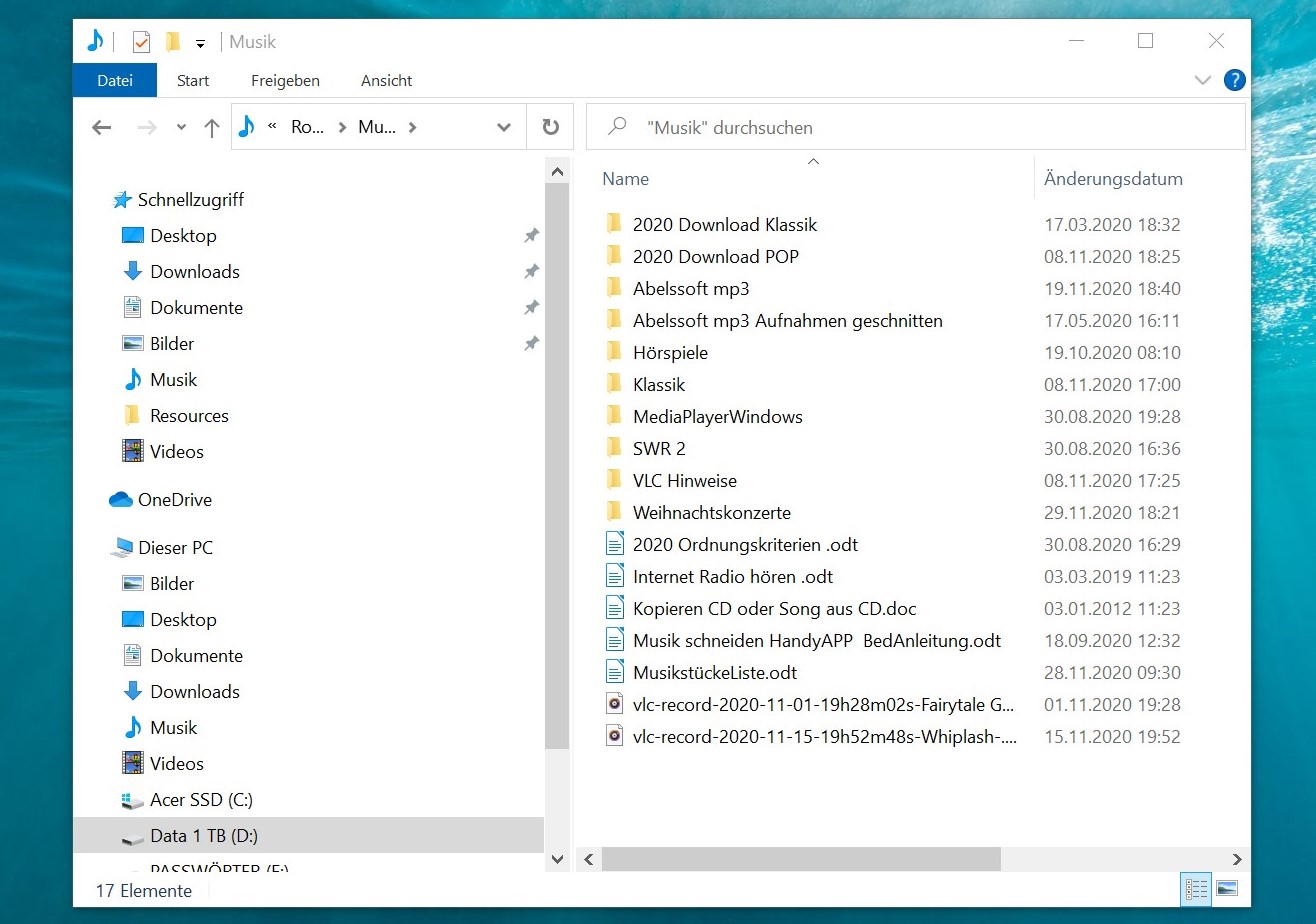Select MusikstückeListe.odt file

[715, 672]
